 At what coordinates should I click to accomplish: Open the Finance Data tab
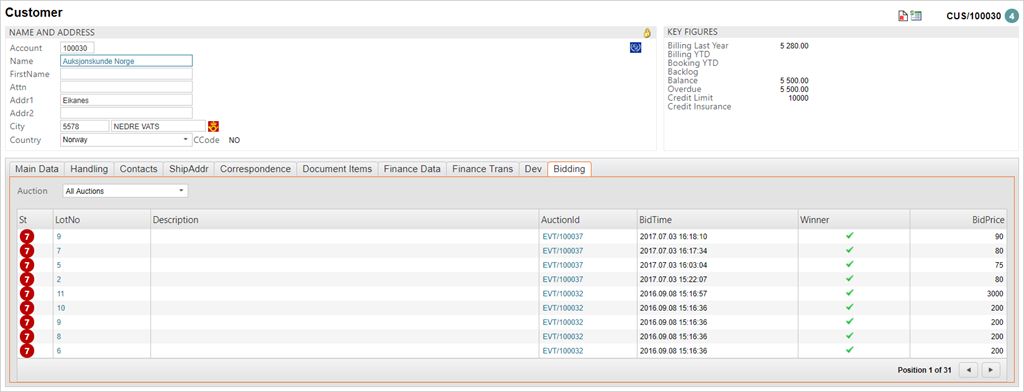pyautogui.click(x=412, y=169)
